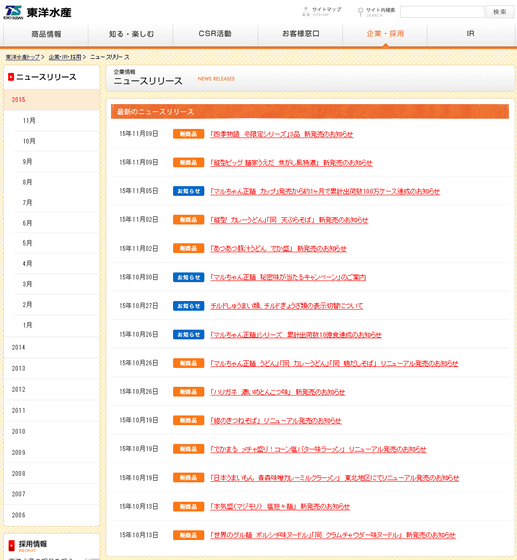Click the サイト内検索 magnifier icon
This screenshot has height=560, width=517.
coord(360,12)
